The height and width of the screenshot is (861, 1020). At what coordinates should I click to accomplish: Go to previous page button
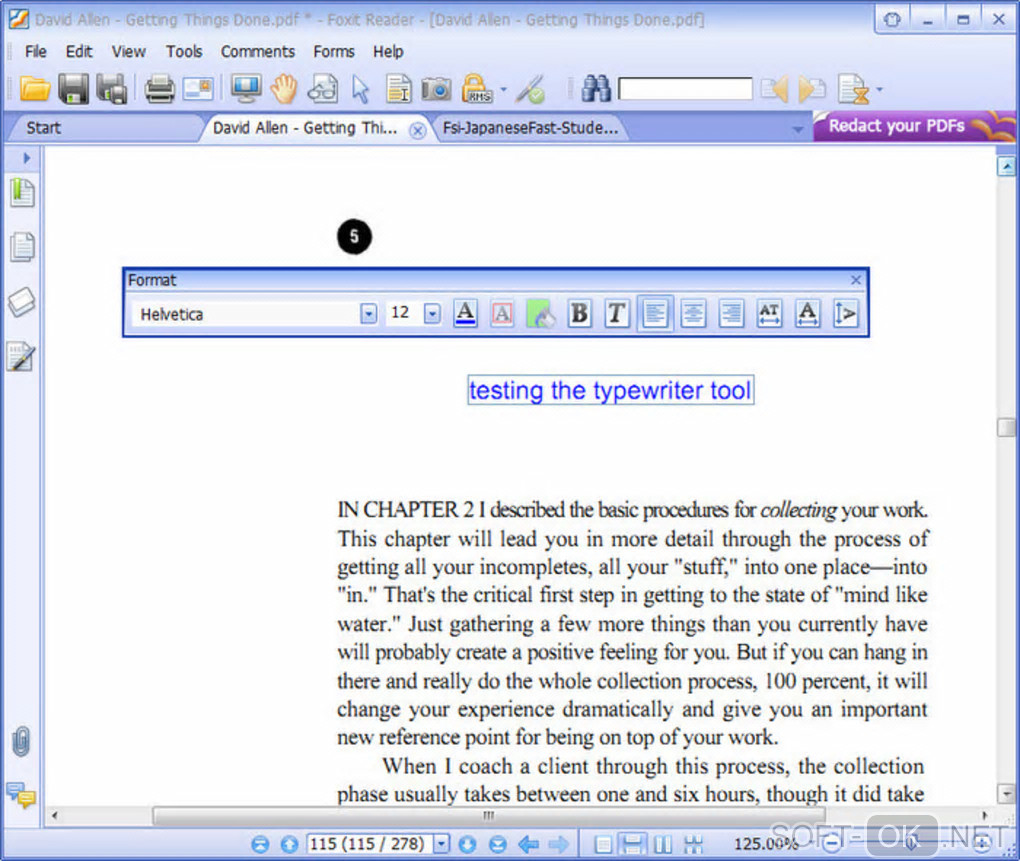coord(289,845)
